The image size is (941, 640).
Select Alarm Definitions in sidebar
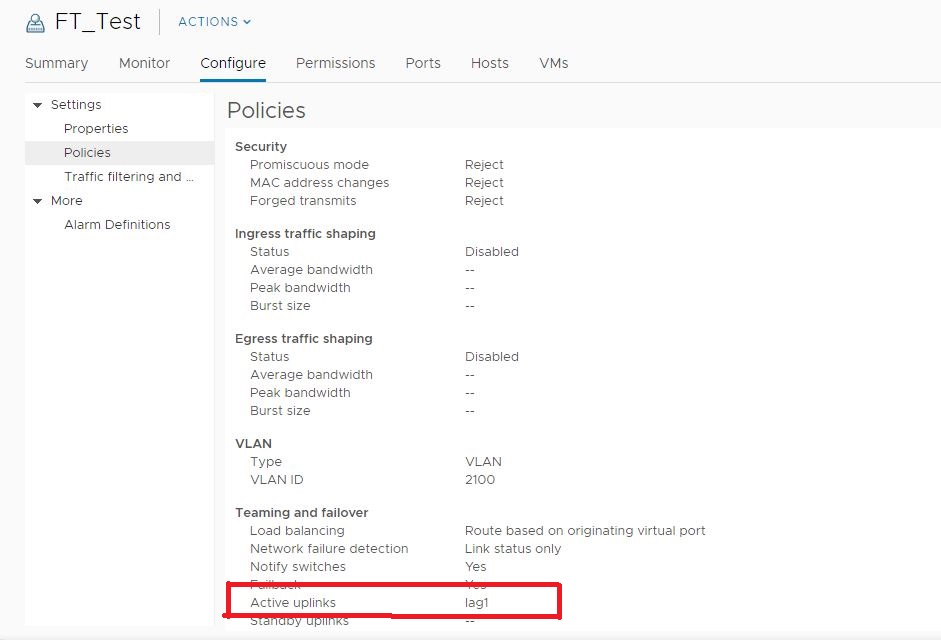[x=117, y=224]
